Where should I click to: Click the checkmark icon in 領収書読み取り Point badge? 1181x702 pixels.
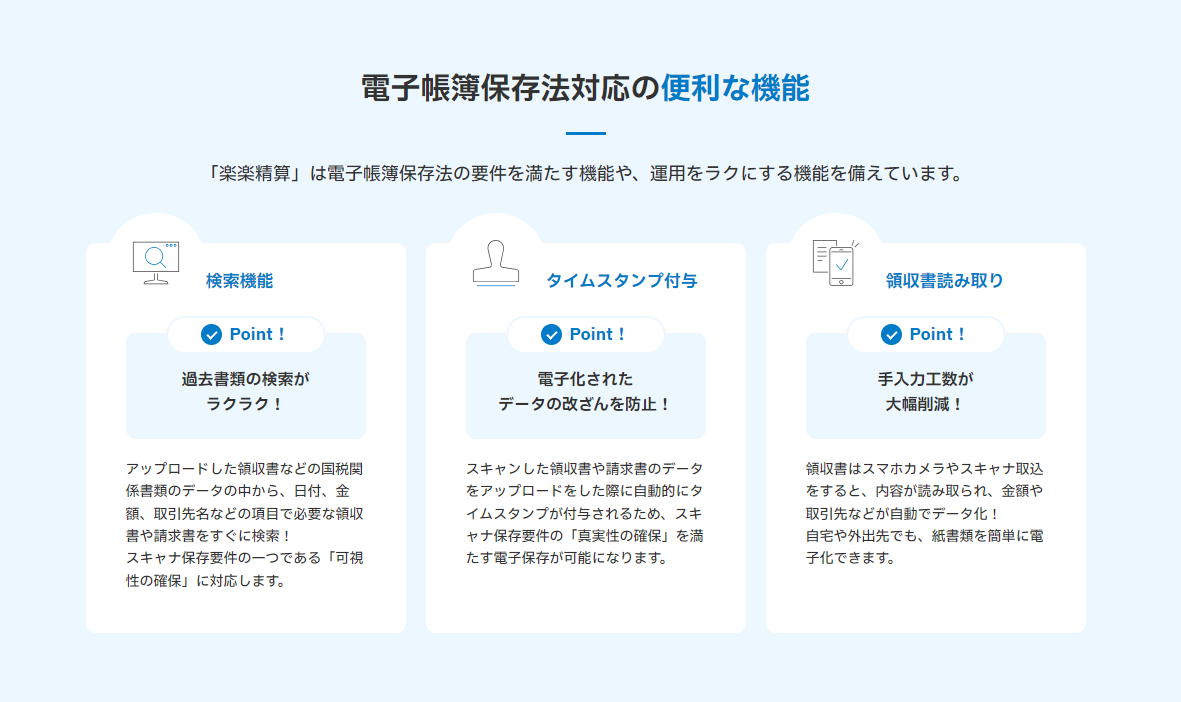coord(891,335)
